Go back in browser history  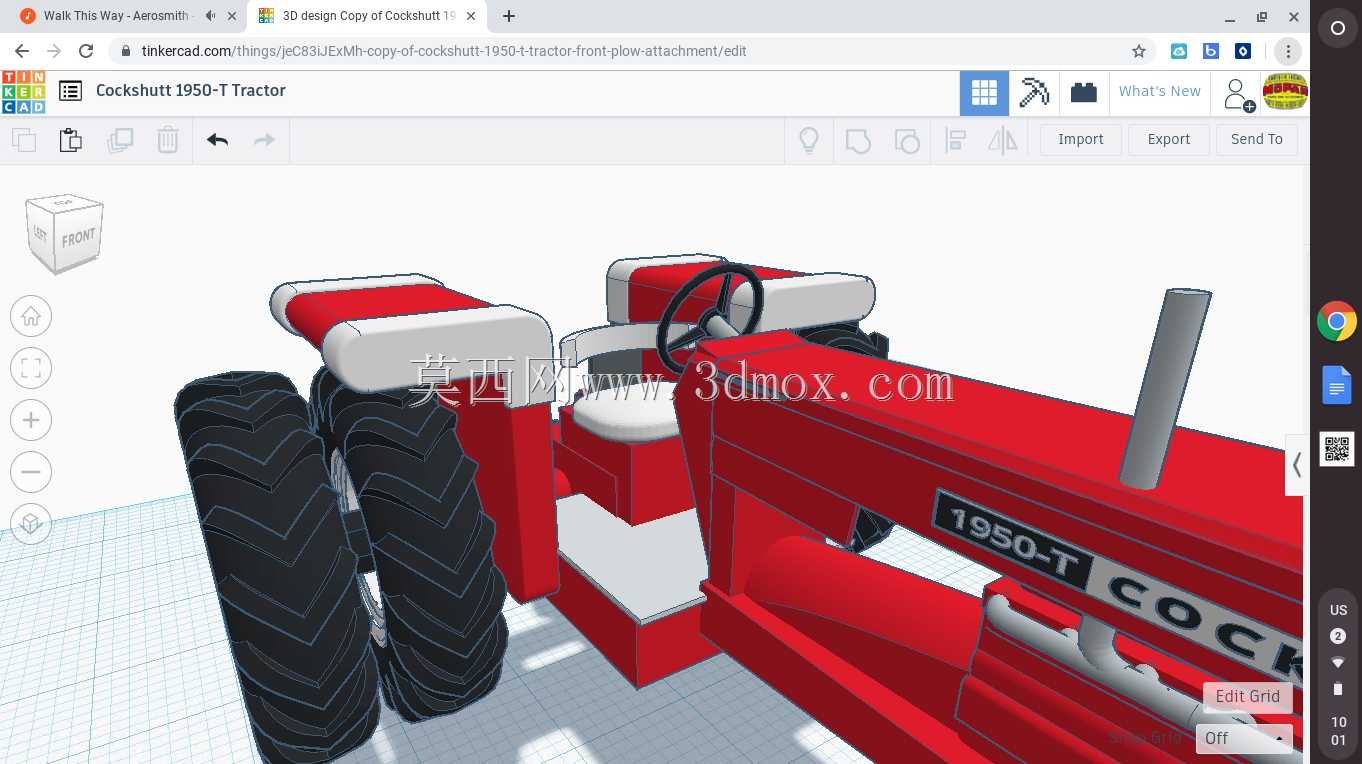22,51
